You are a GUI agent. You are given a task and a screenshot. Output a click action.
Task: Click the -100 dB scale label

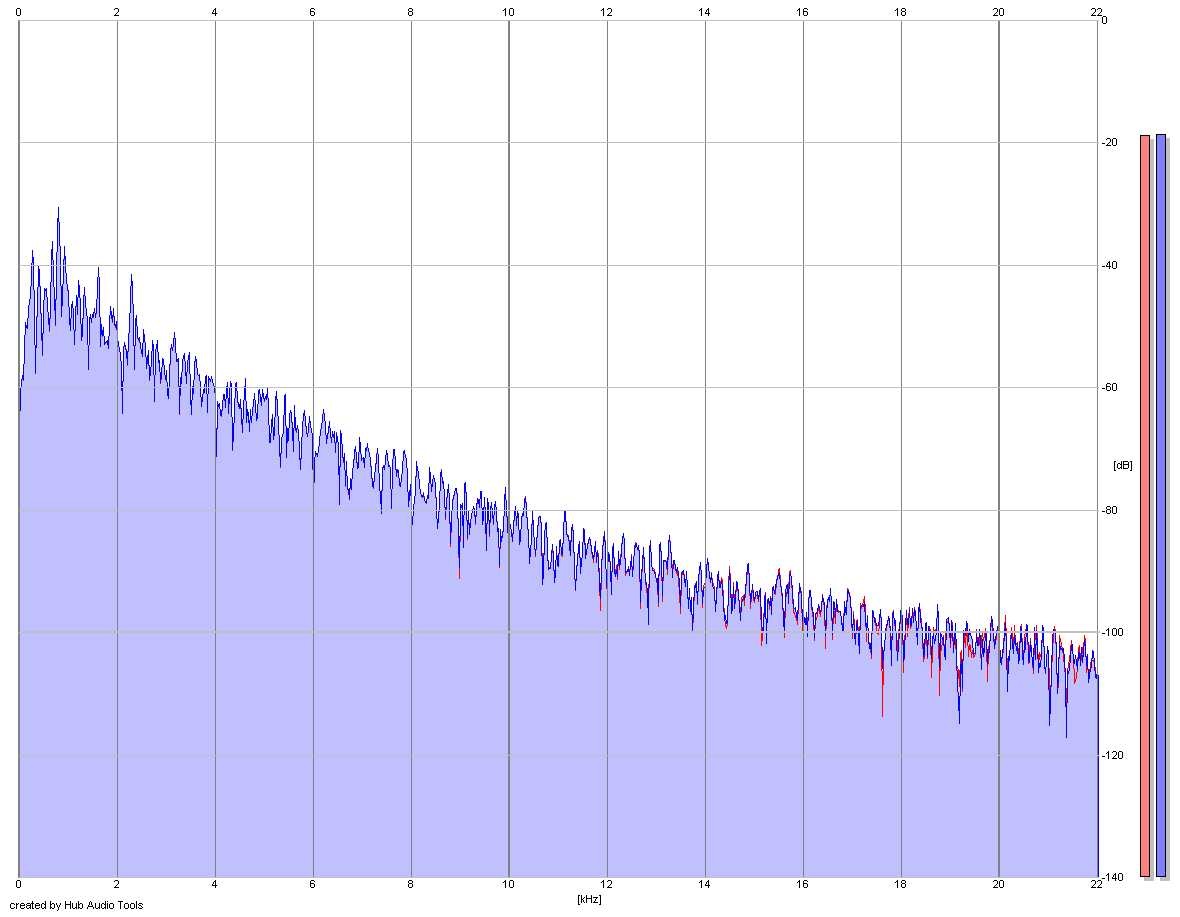pyautogui.click(x=1112, y=633)
